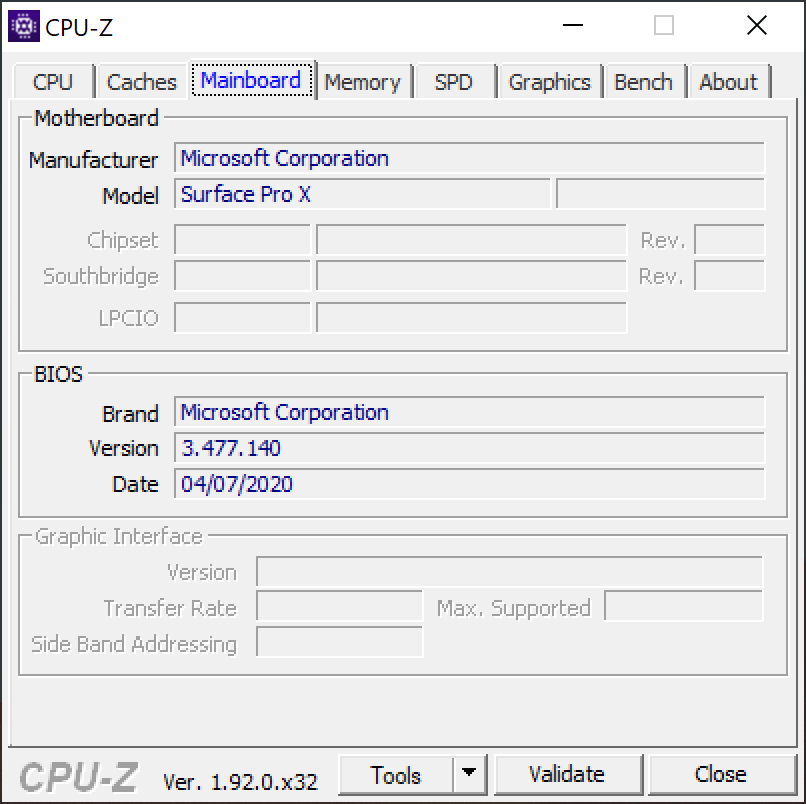806x804 pixels.
Task: Click the Tools button
Action: [396, 775]
